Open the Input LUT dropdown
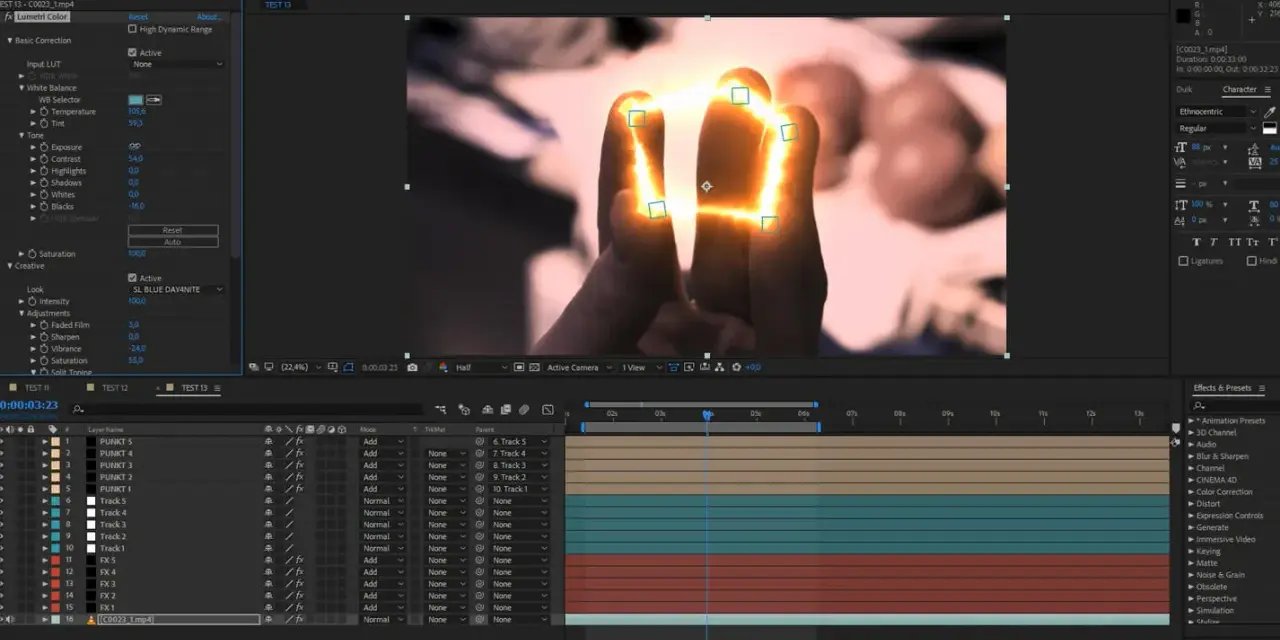The image size is (1280, 640). 177,64
